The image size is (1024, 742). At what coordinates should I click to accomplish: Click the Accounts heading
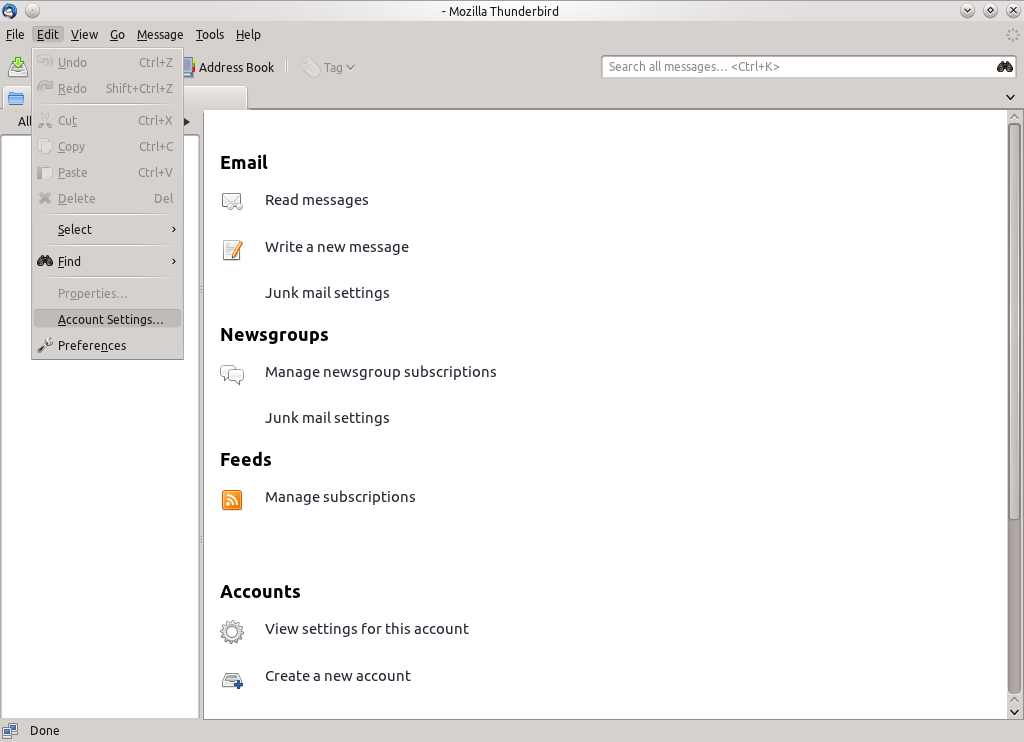[260, 592]
